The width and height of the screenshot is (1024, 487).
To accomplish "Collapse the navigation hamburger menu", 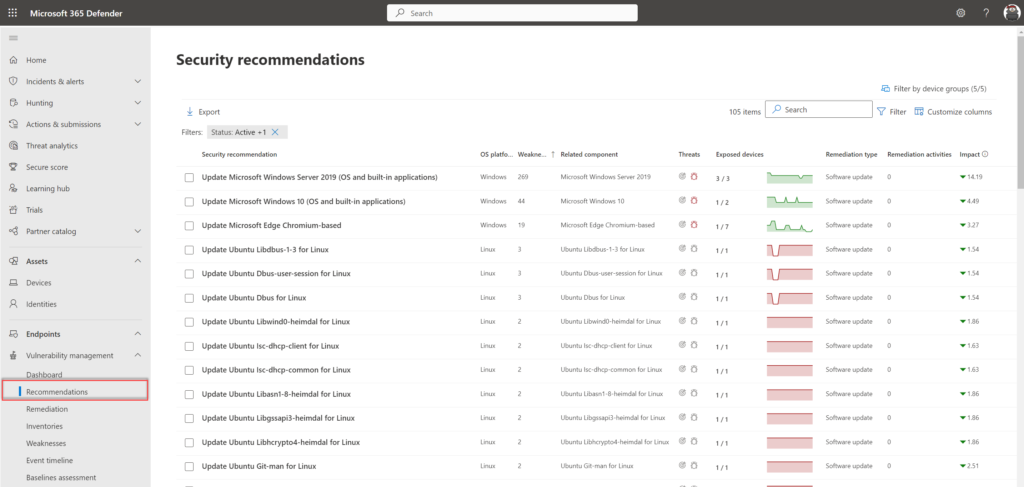I will click(13, 38).
